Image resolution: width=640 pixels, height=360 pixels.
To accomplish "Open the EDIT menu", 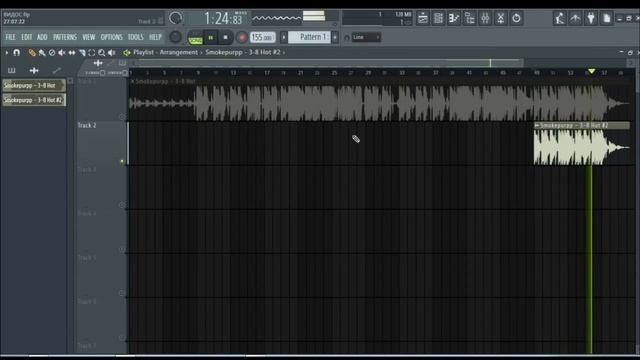I will point(27,37).
